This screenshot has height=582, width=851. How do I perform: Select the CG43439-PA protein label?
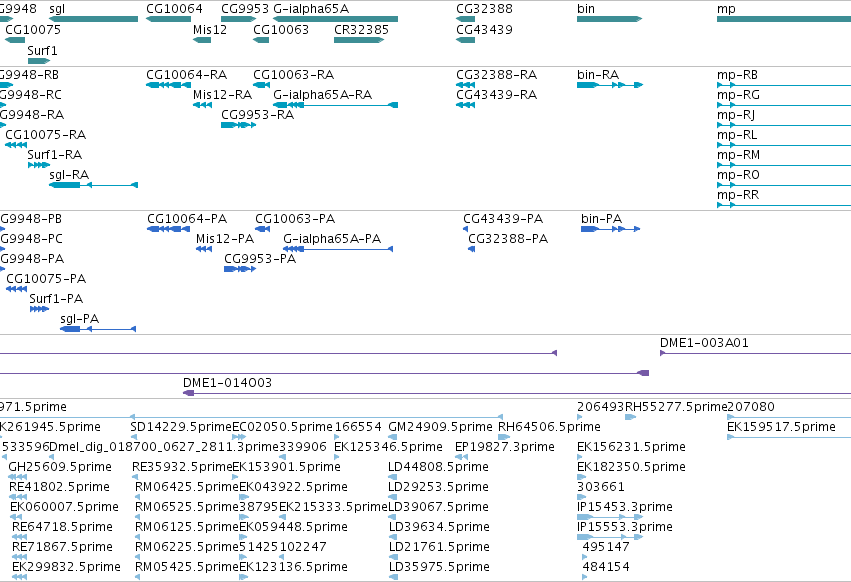[x=503, y=219]
